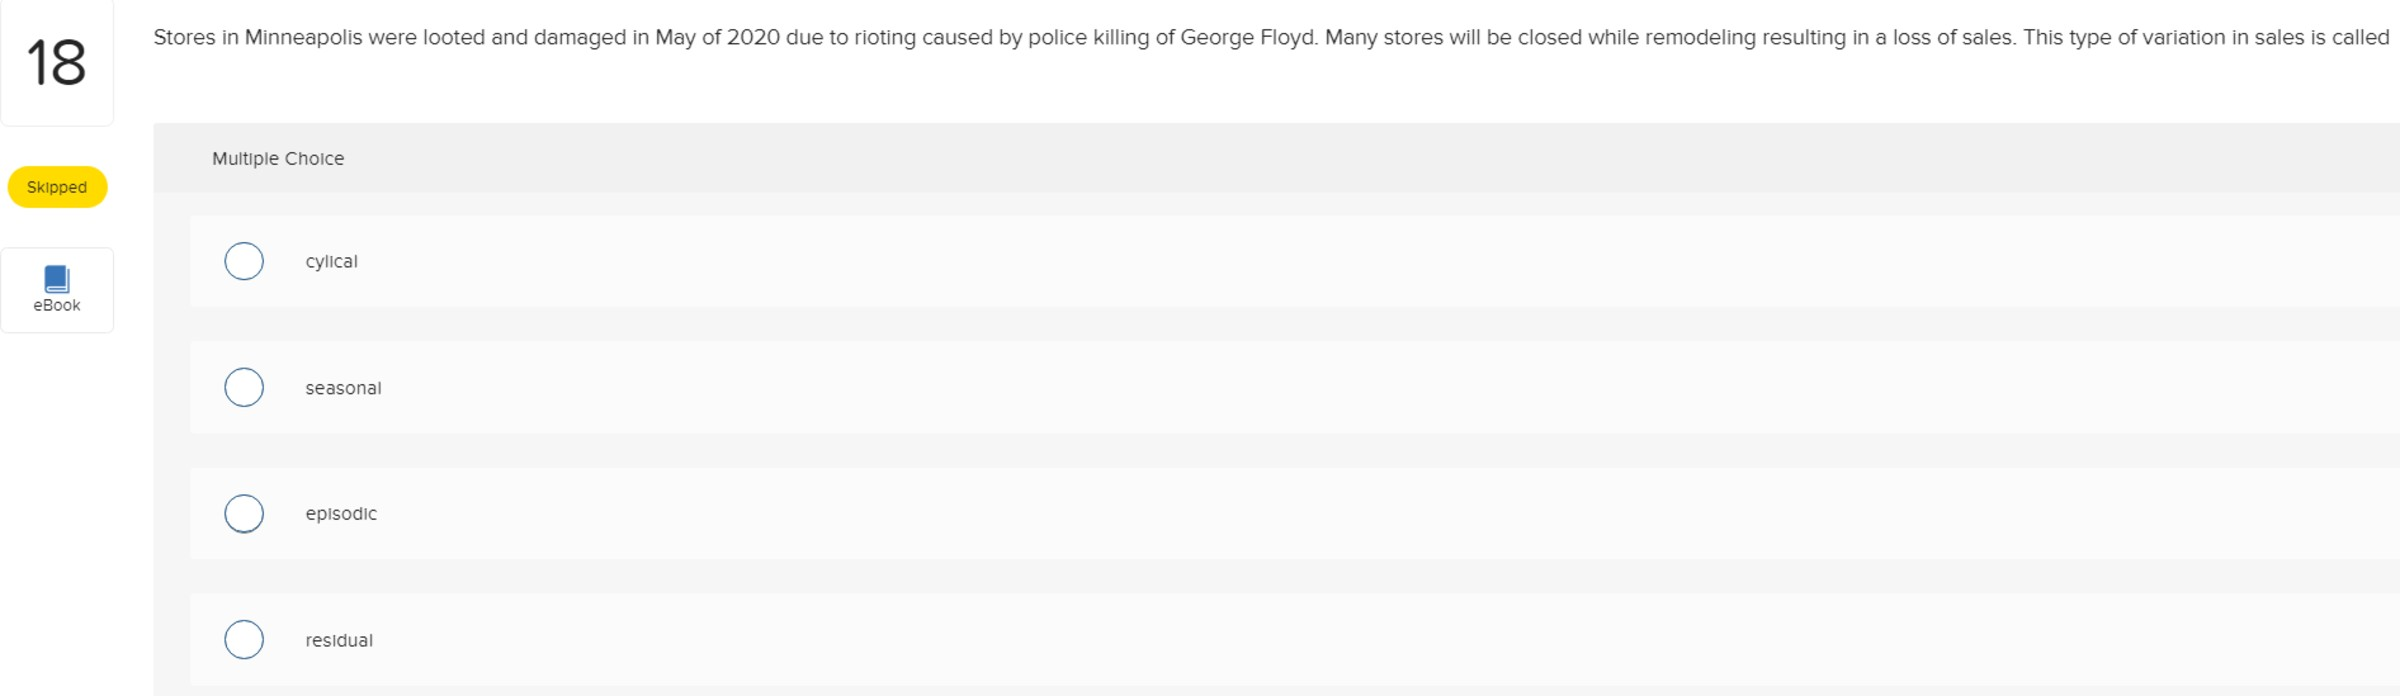
Task: Click the words George Floyd in the question
Action: (1247, 38)
